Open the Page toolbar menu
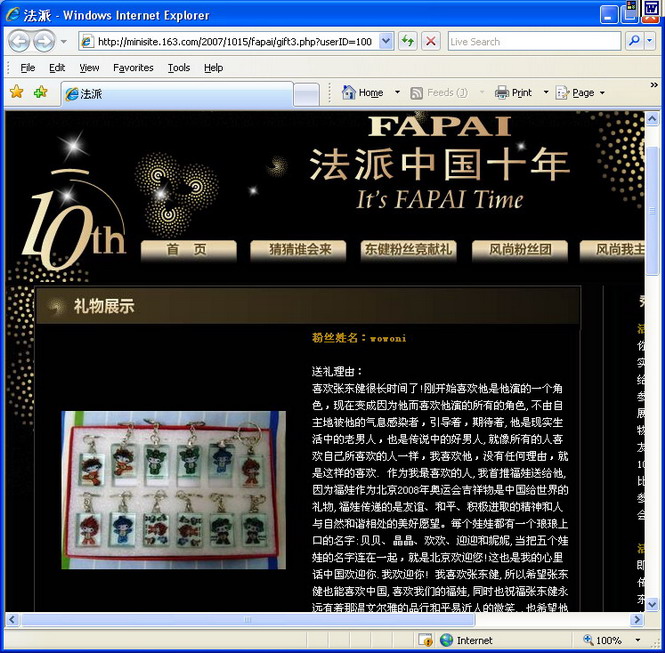This screenshot has width=665, height=653. tap(580, 92)
